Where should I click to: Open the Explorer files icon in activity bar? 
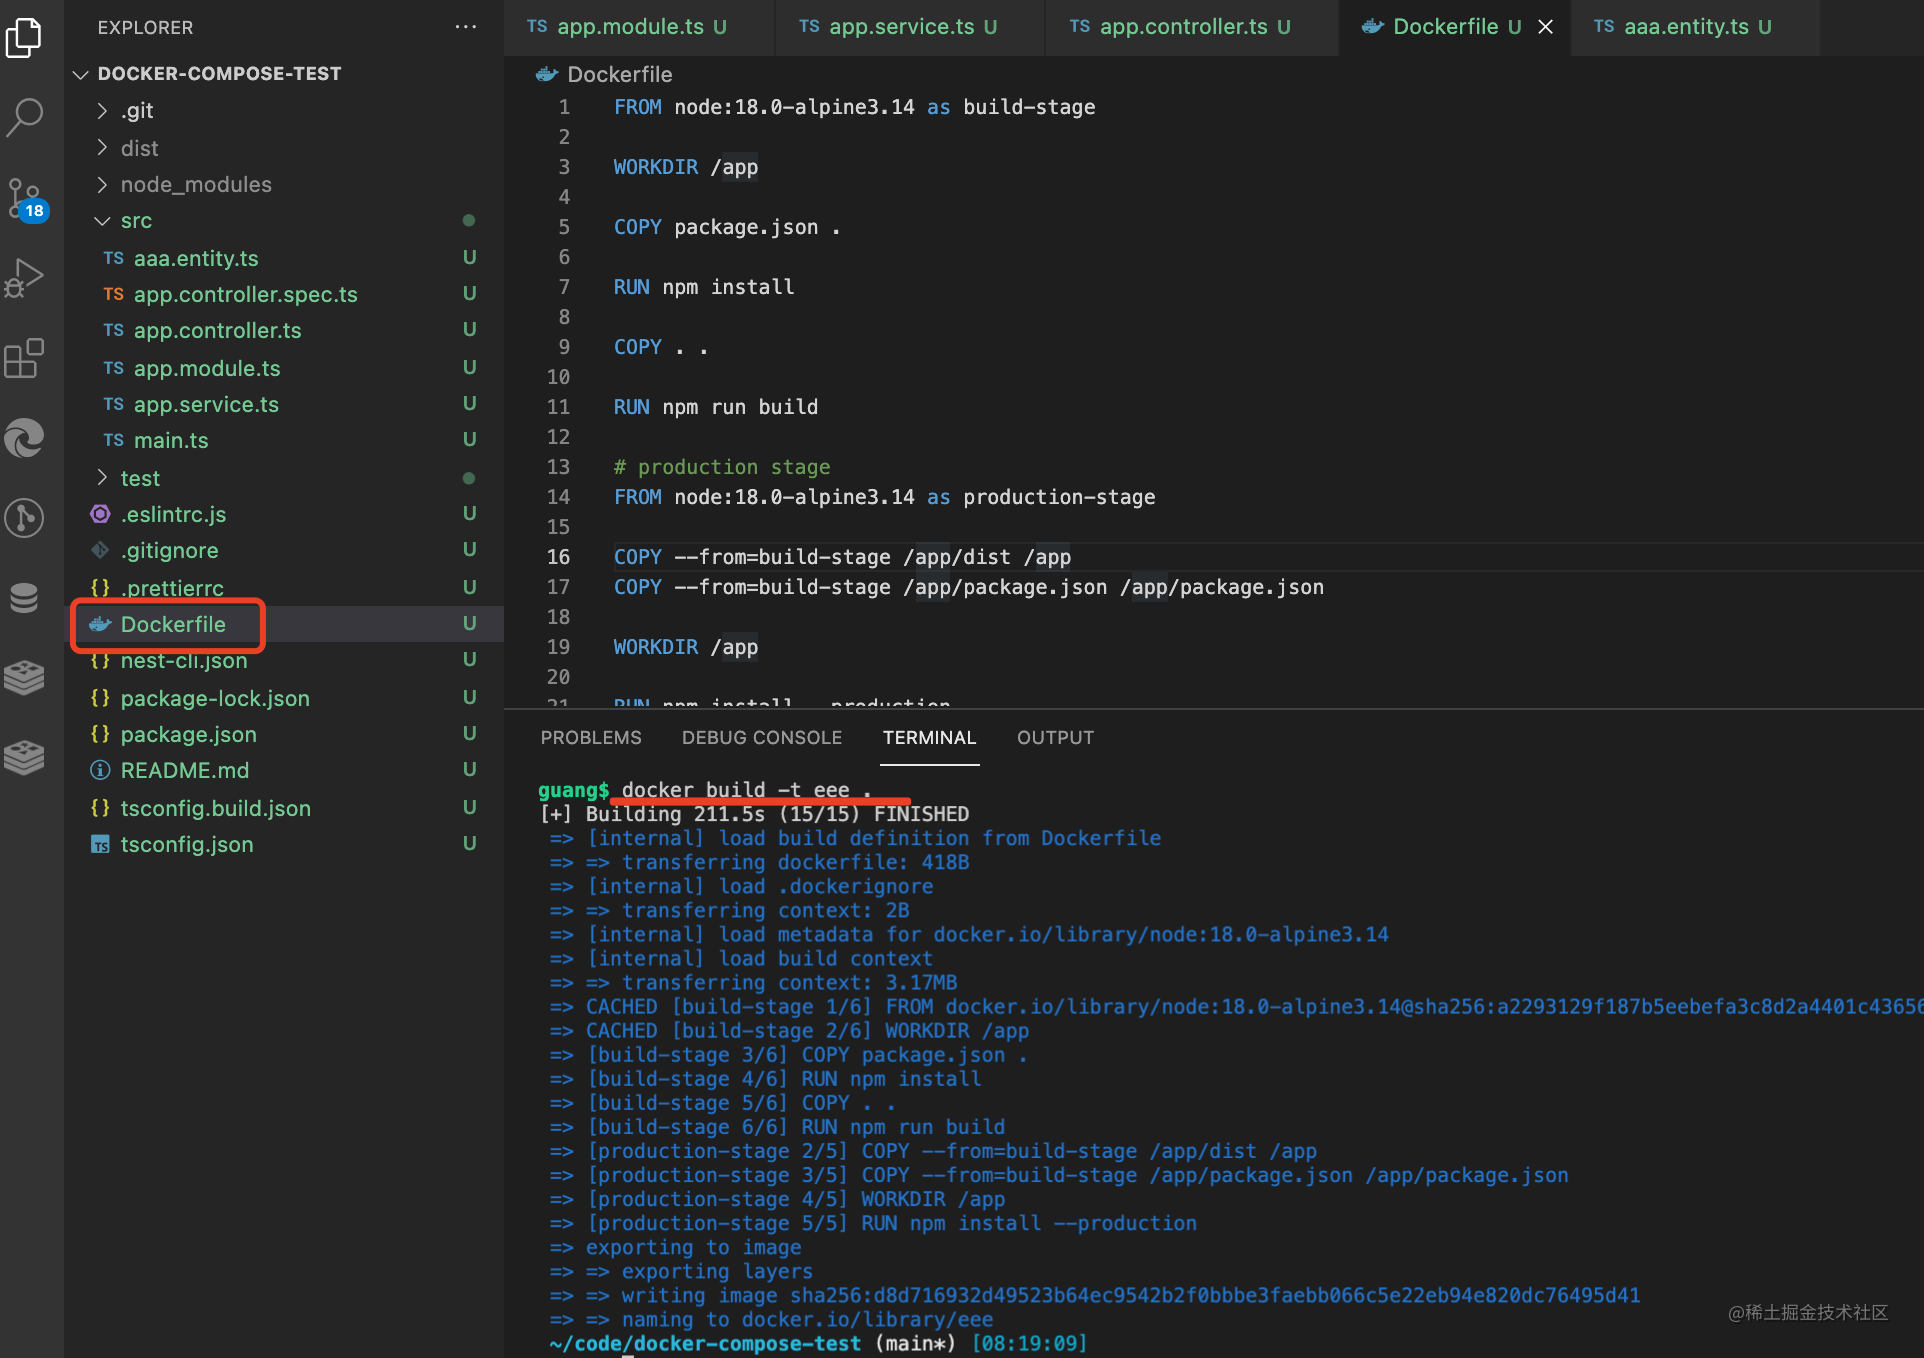coord(24,38)
